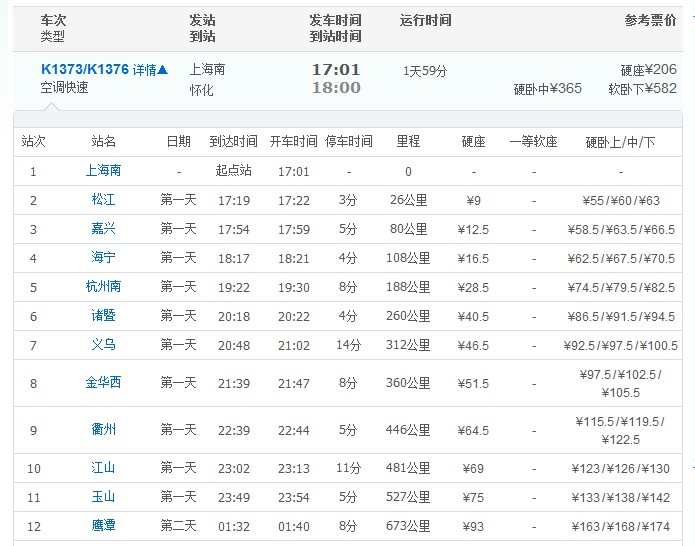Open the 杭州南 station link

[103, 287]
